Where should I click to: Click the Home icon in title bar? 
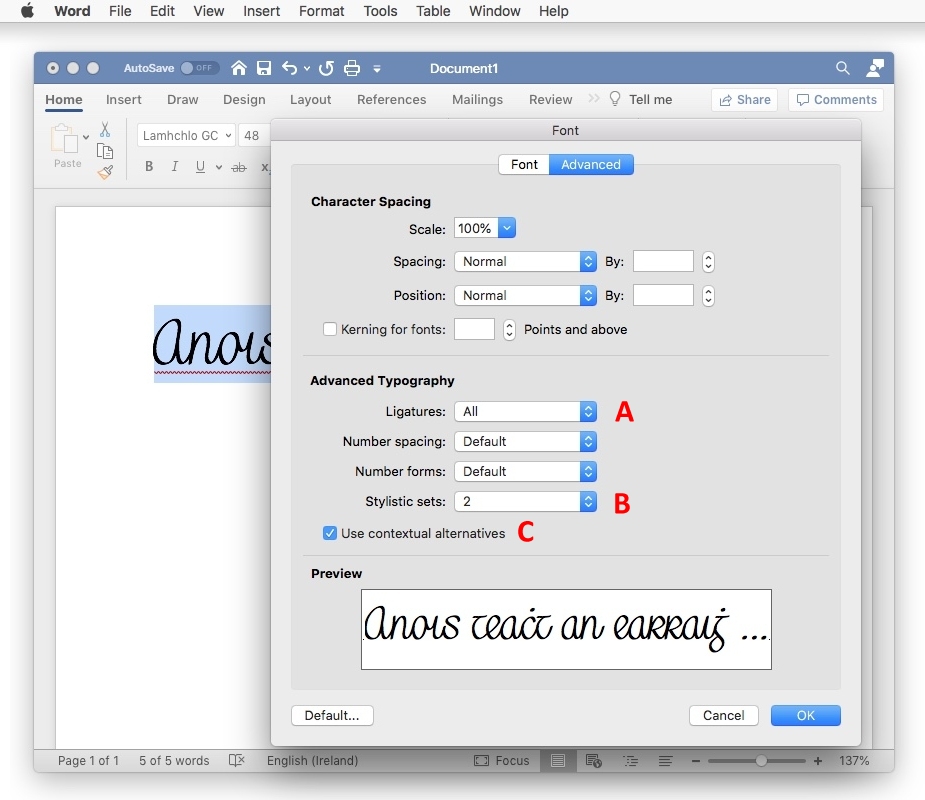[239, 68]
